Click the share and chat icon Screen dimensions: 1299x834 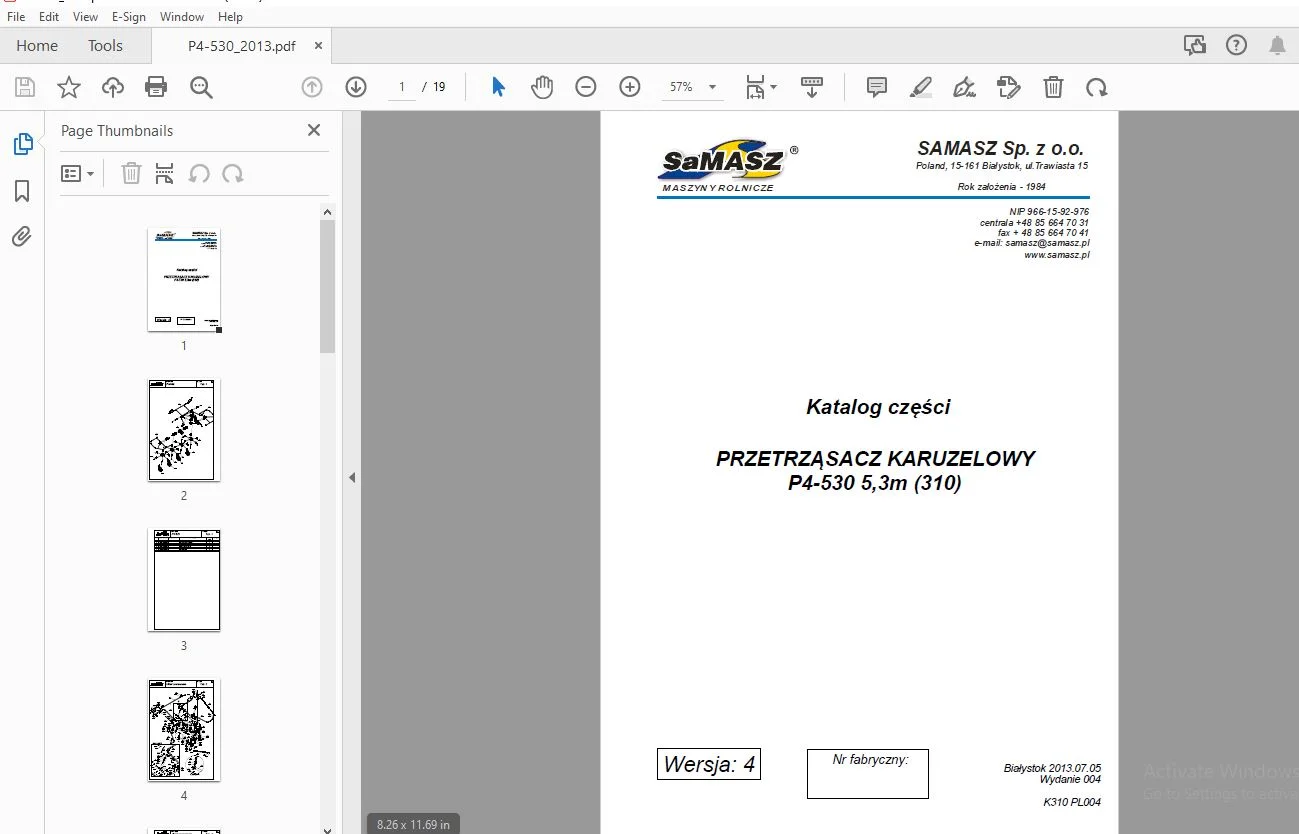(x=1194, y=45)
